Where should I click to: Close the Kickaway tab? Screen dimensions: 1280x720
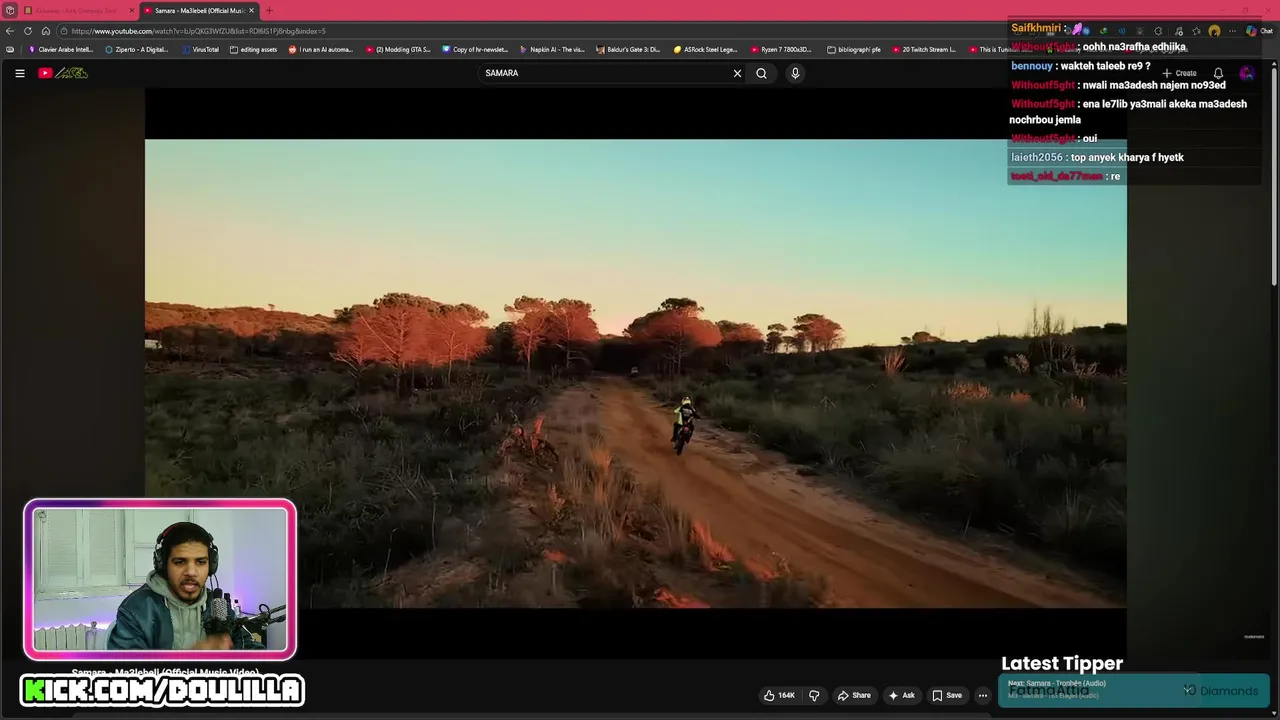tap(131, 10)
